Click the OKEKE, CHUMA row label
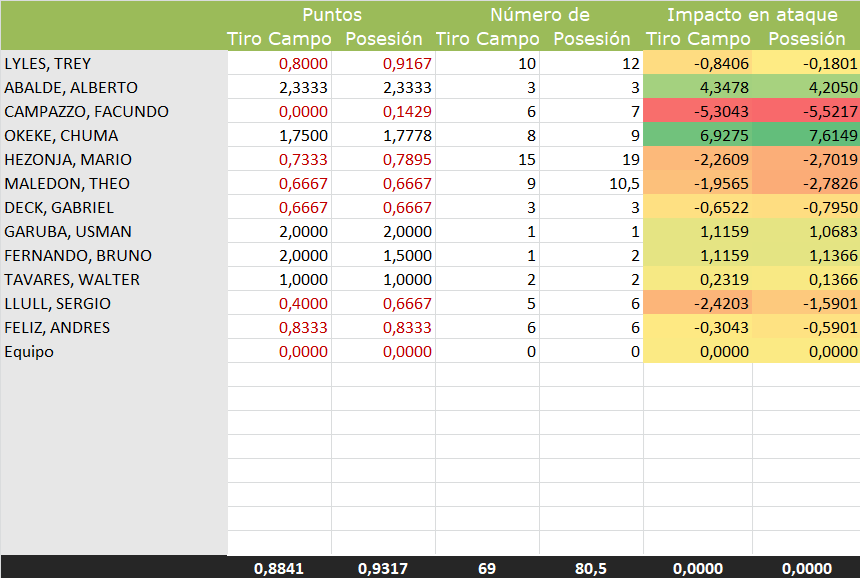860x578 pixels. coord(61,135)
